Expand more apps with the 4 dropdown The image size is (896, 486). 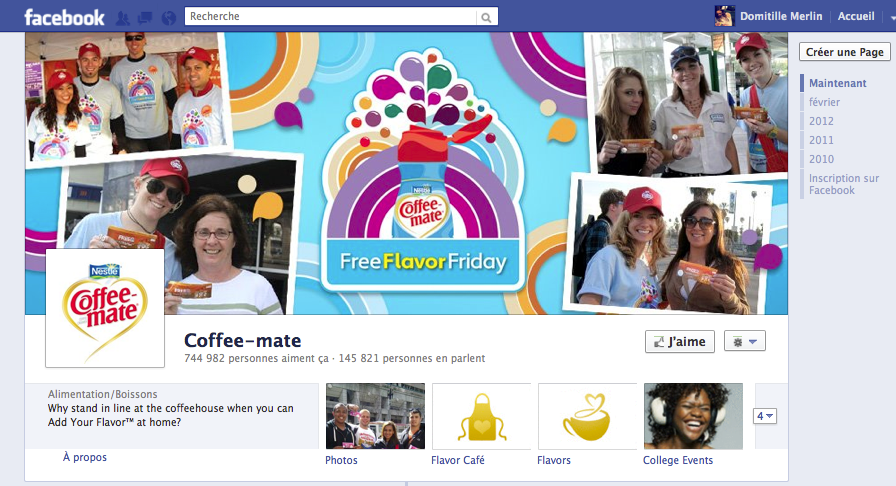point(765,416)
